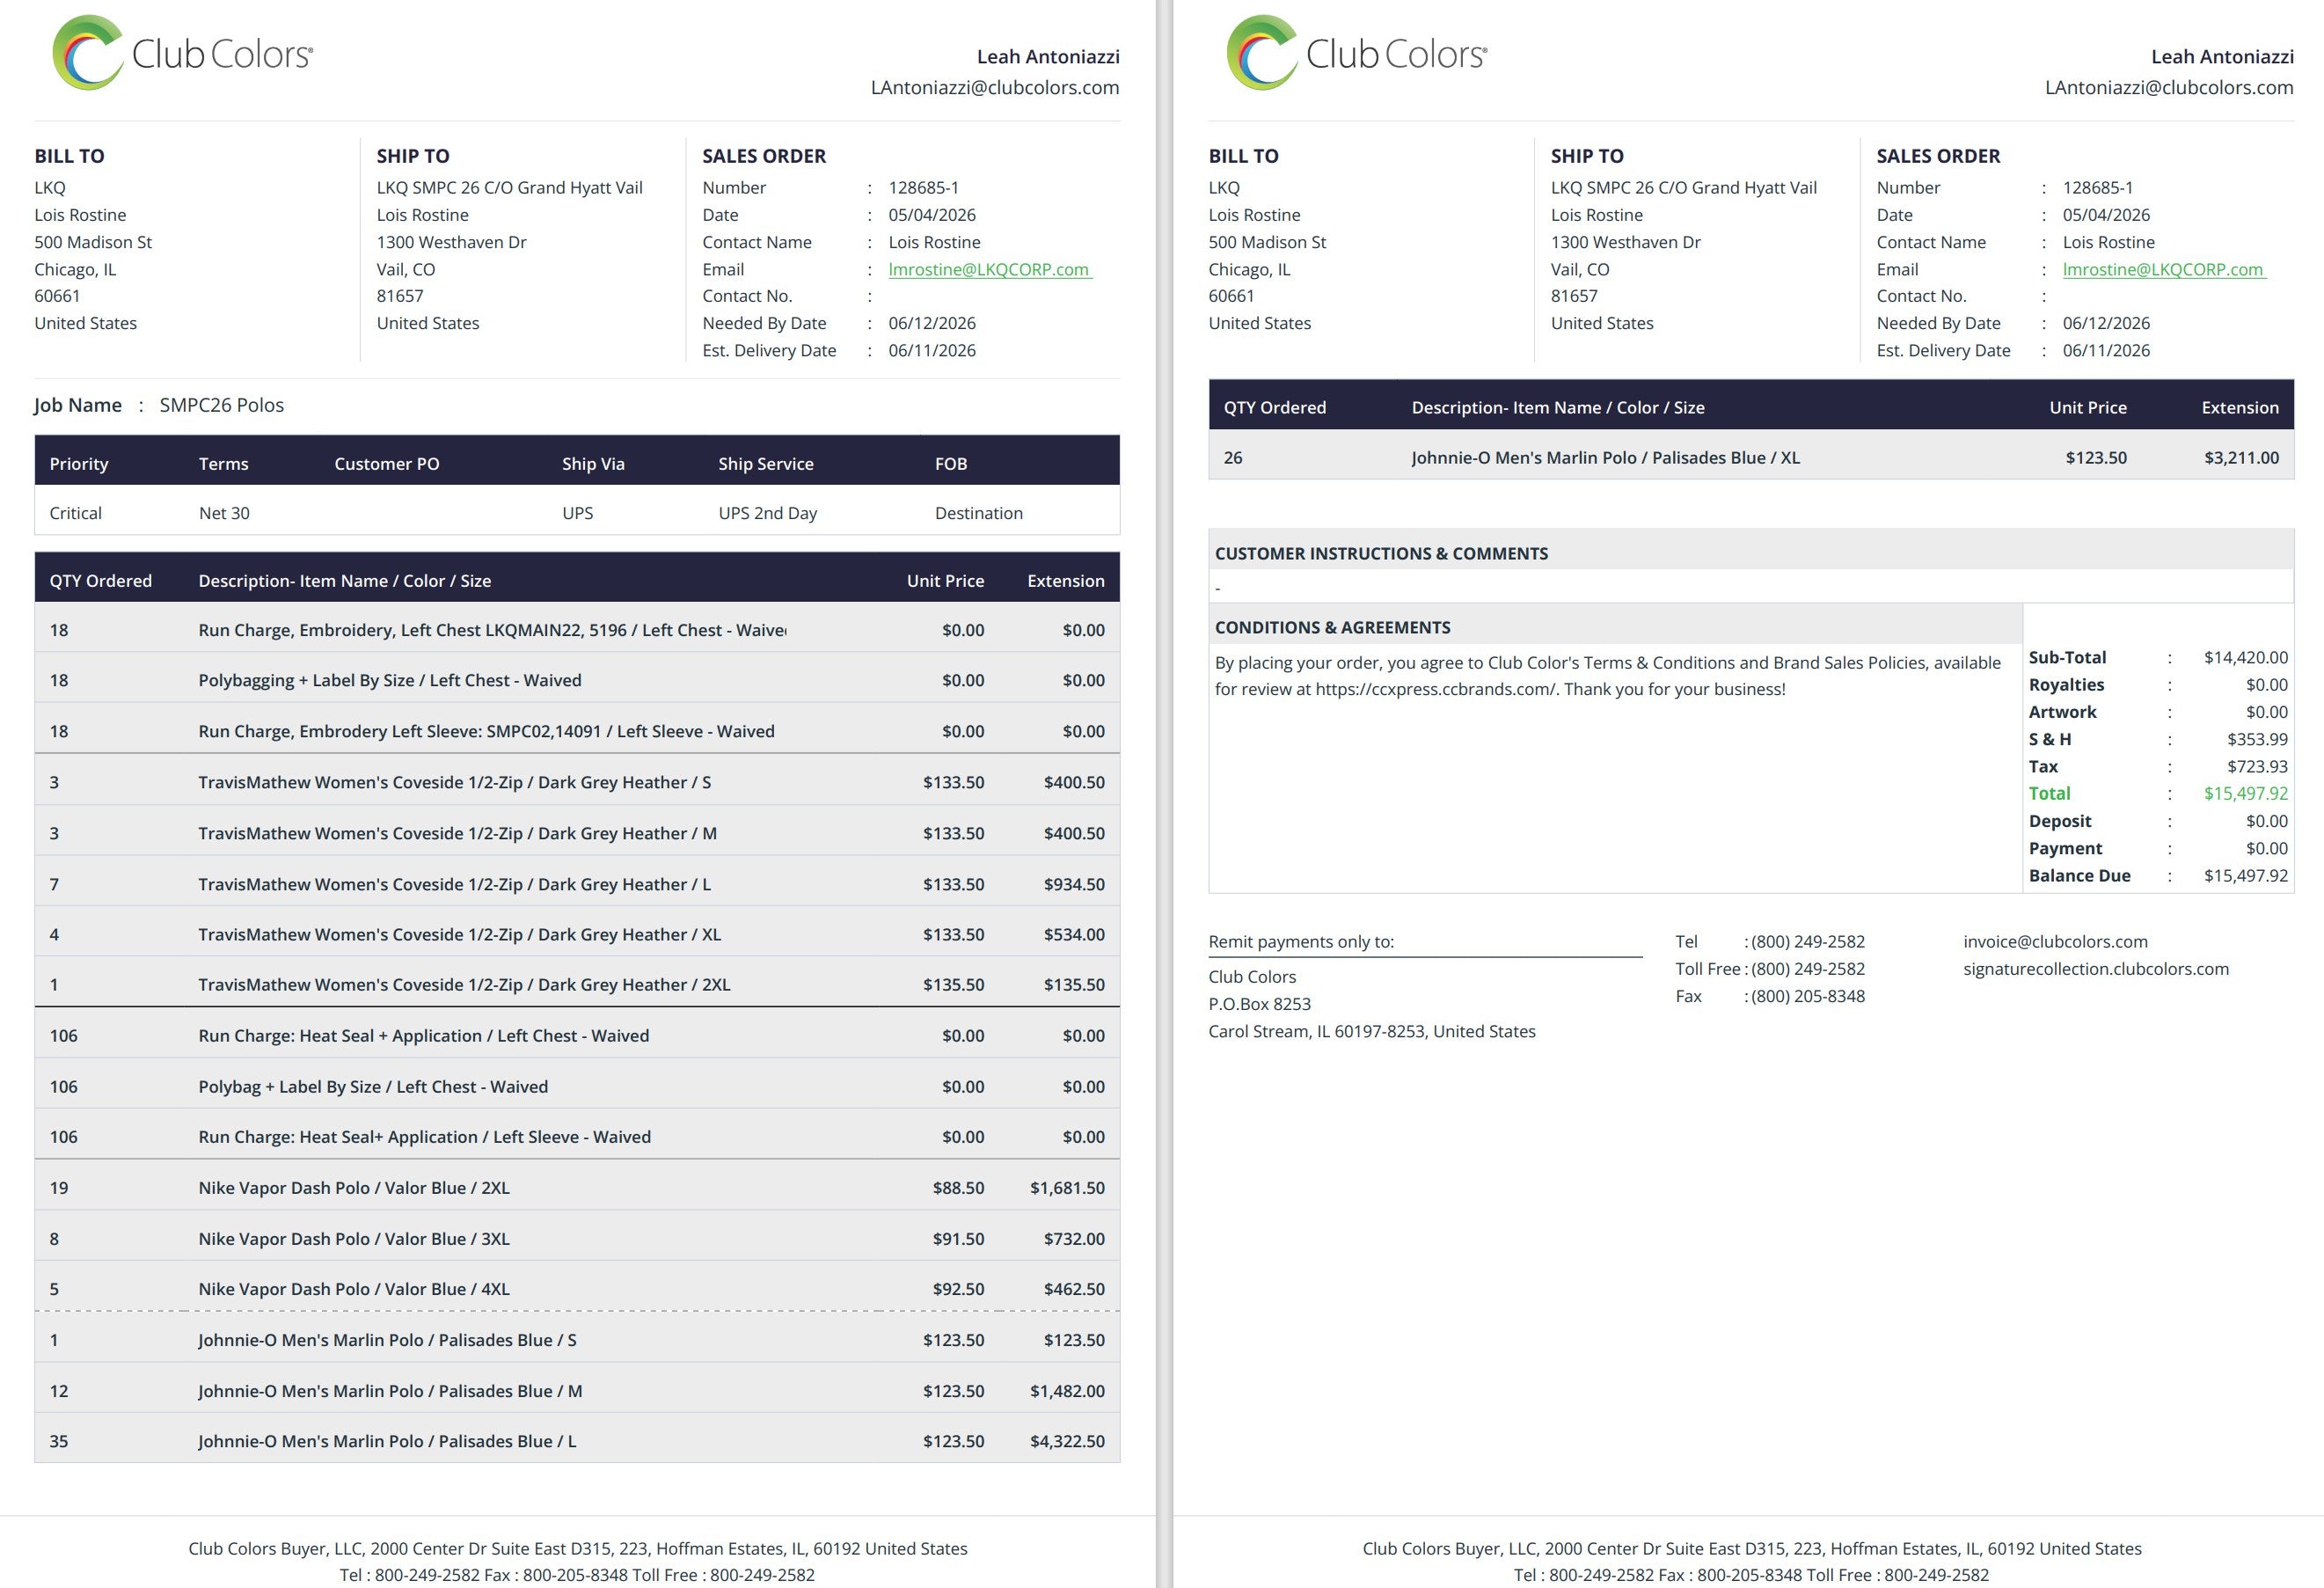Select the "P.O.Box 8253" remit address line
The height and width of the screenshot is (1588, 2324).
[1259, 1004]
